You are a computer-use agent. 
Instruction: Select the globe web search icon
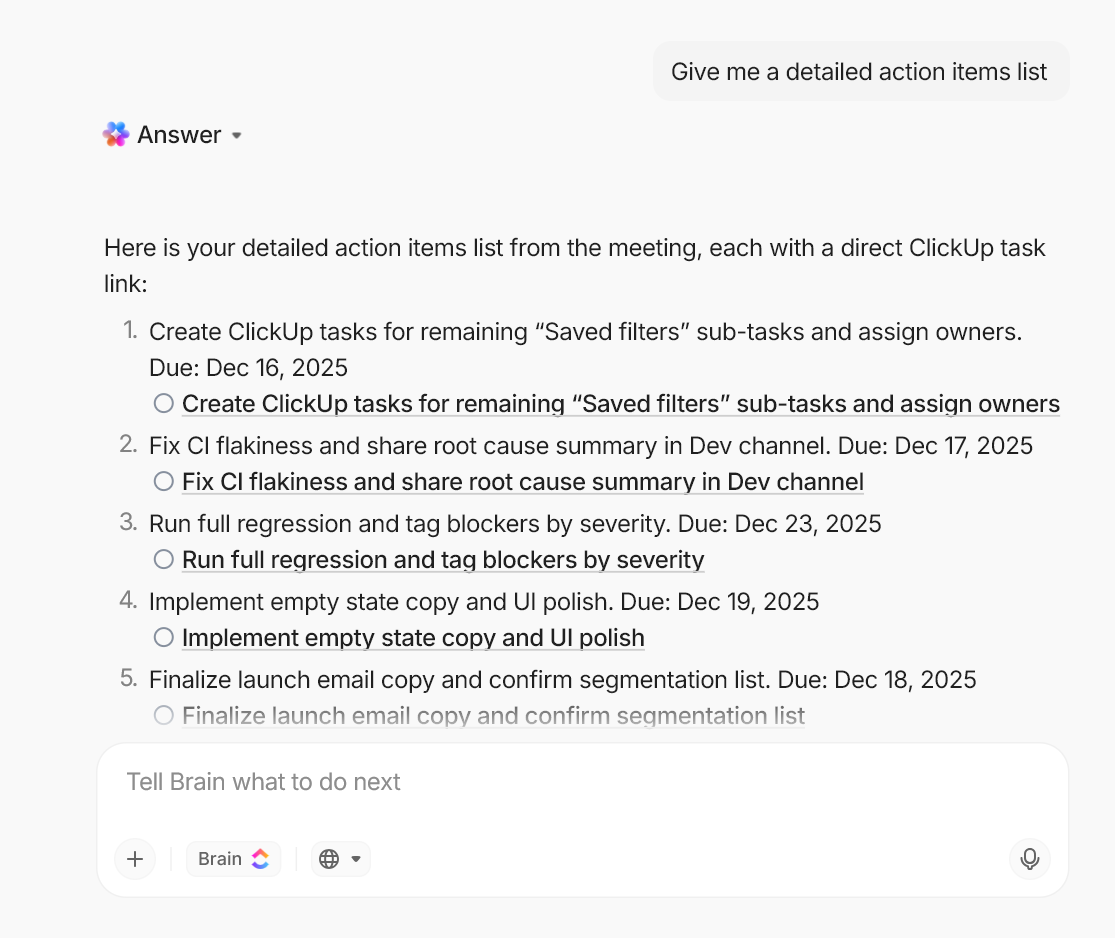point(331,858)
